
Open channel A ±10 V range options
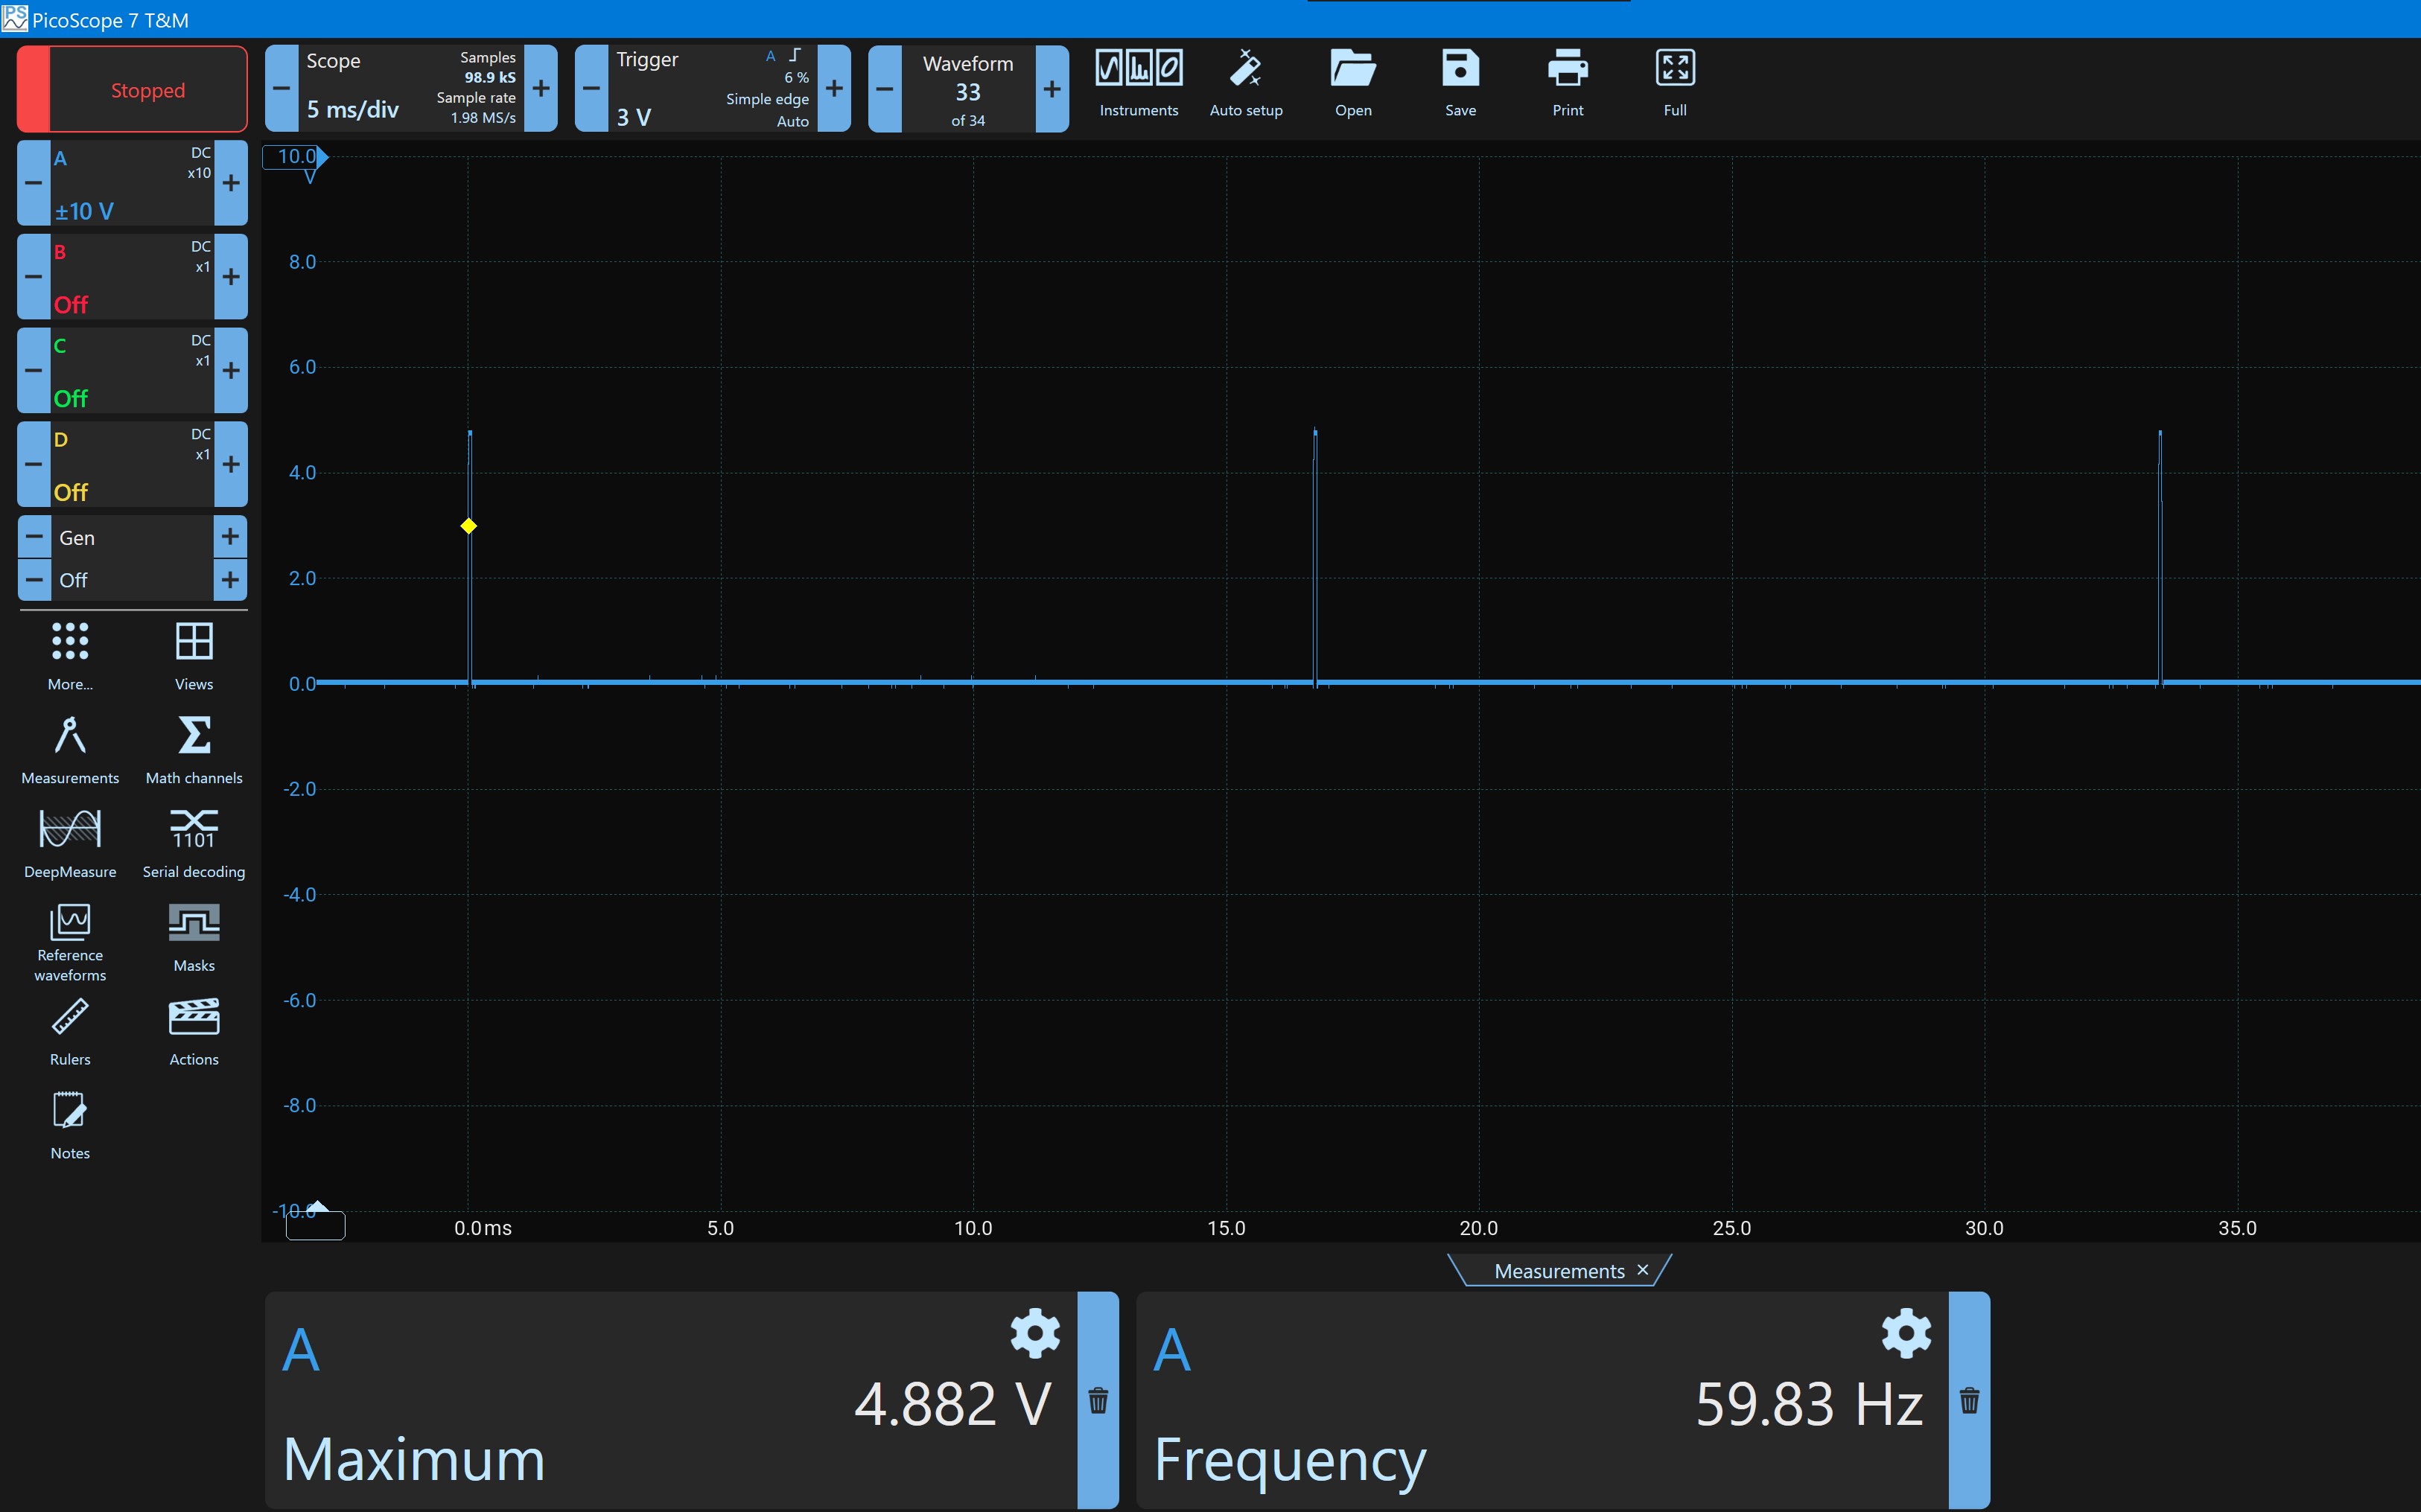pos(132,183)
